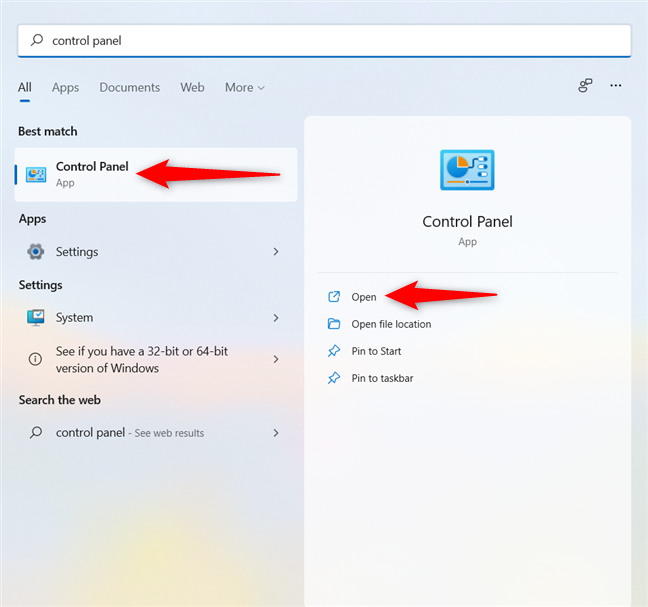Screen dimensions: 648x607
Task: Open See if you have a 32-bit or 64-bit result
Action: click(x=156, y=359)
